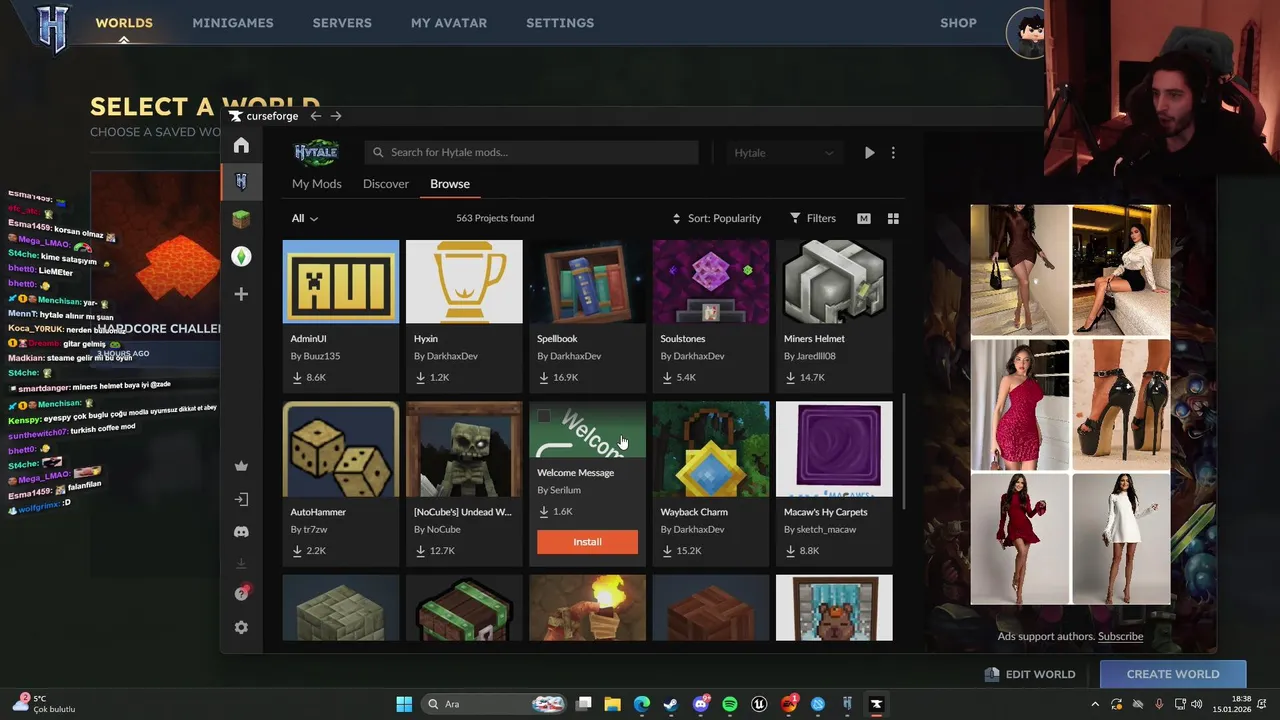Screen dimensions: 1280x720
Task: Select the Browse tab
Action: 450,184
